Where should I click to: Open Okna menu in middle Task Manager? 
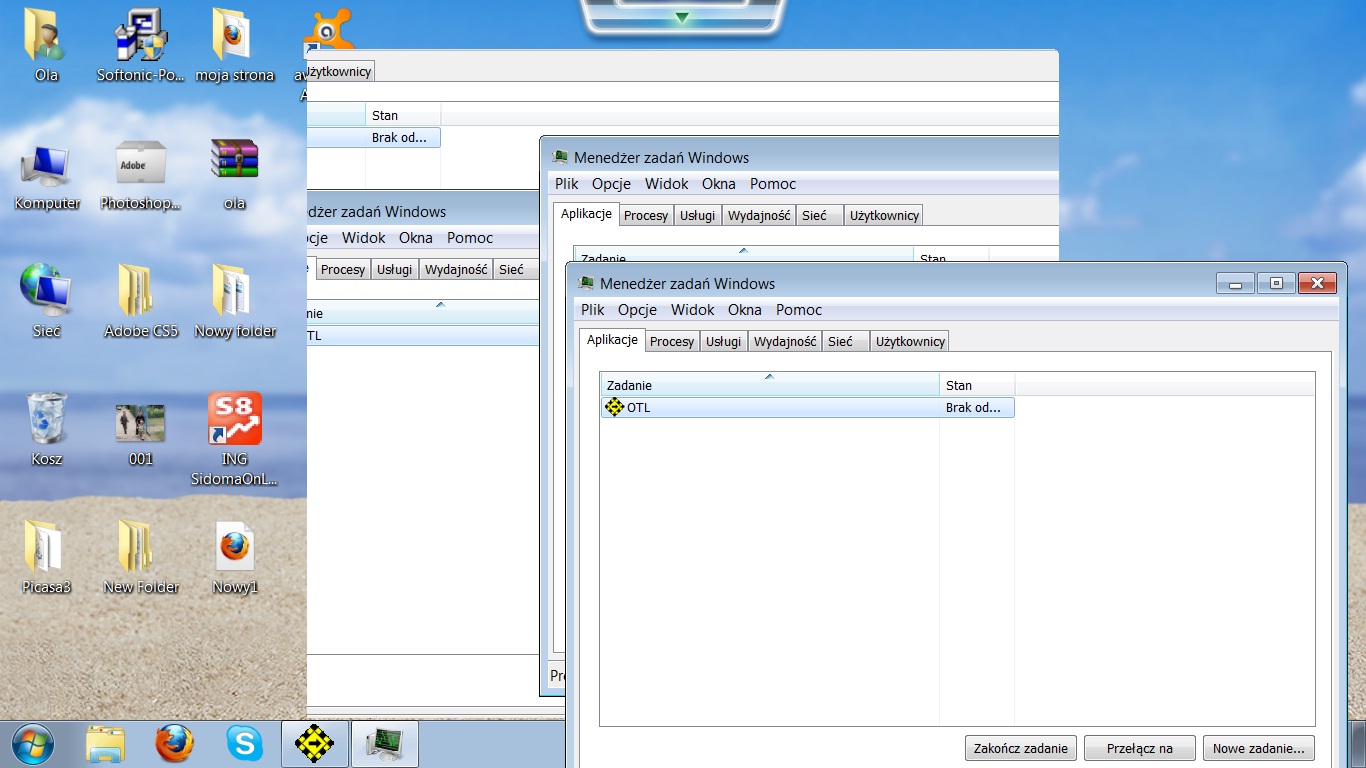[719, 184]
